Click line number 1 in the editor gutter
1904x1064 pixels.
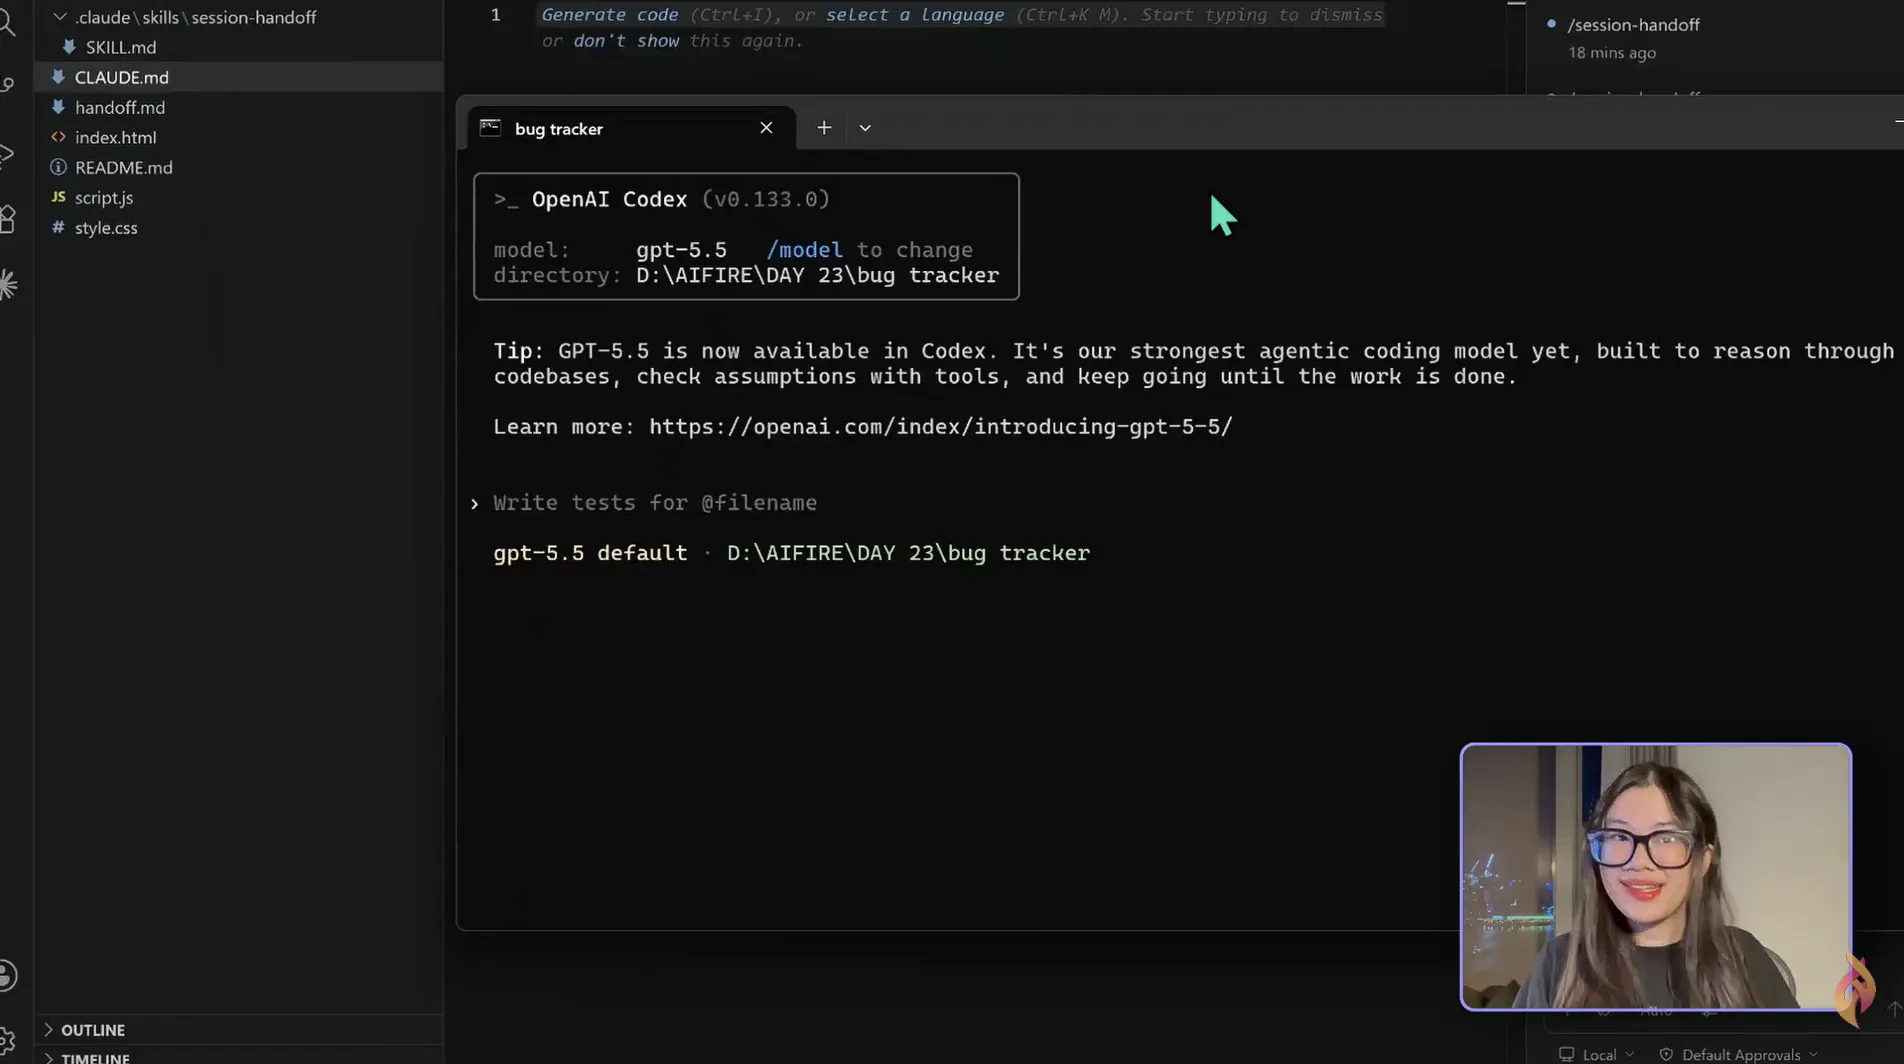click(495, 15)
